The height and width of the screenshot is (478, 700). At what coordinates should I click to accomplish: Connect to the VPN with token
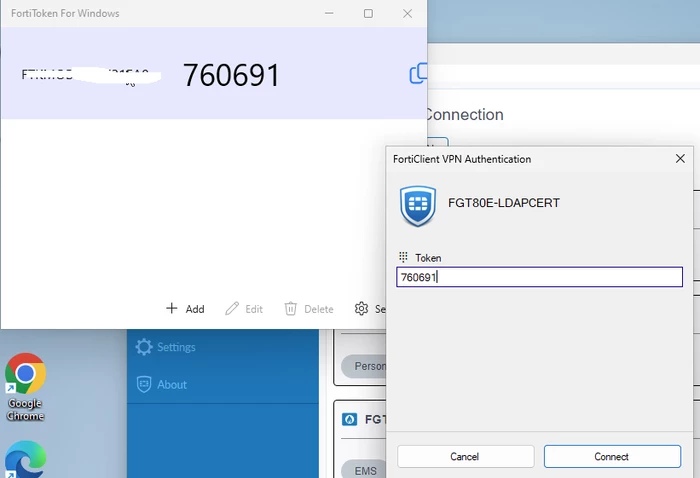612,457
